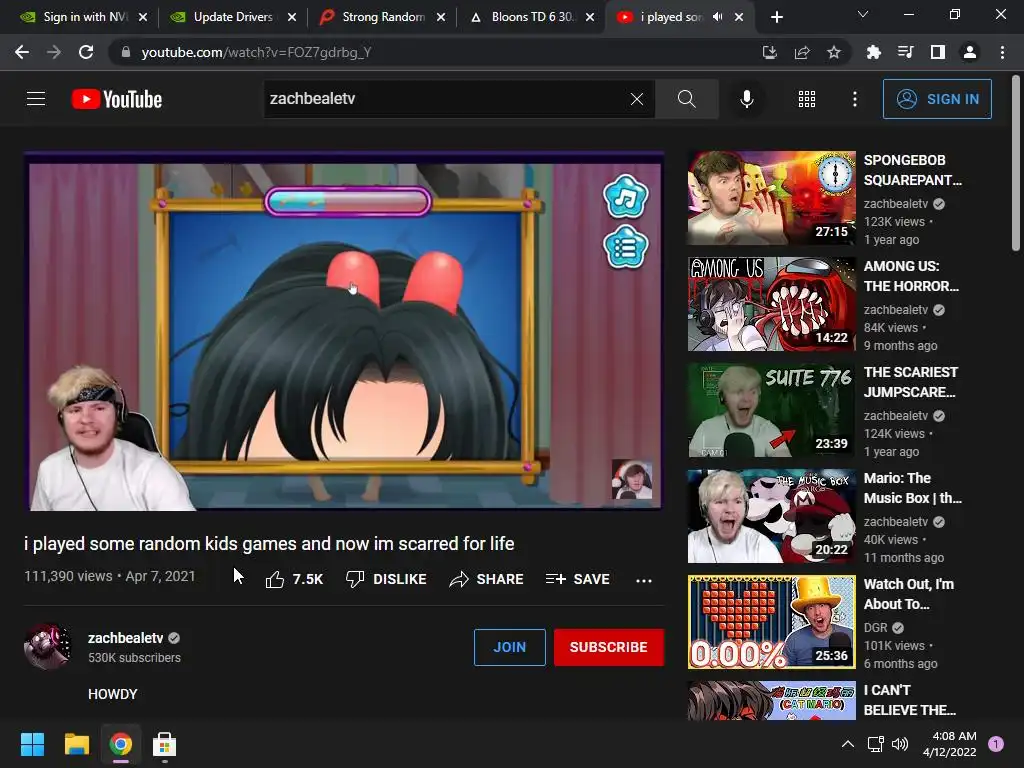Image resolution: width=1024 pixels, height=768 pixels.
Task: Install app icon in address bar
Action: tap(770, 52)
